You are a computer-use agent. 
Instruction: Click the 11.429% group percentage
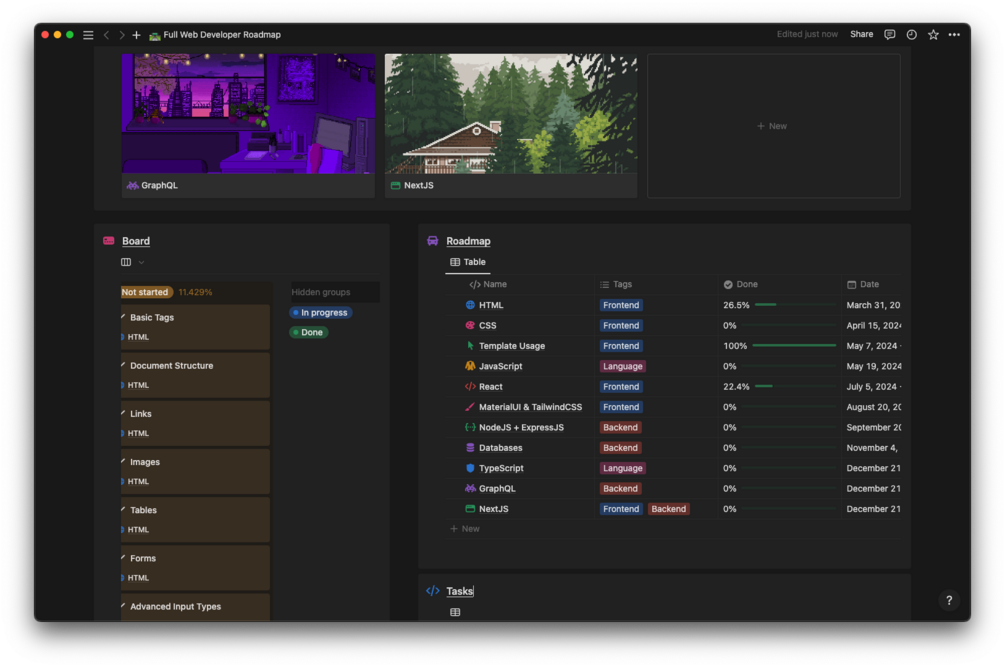tap(195, 292)
